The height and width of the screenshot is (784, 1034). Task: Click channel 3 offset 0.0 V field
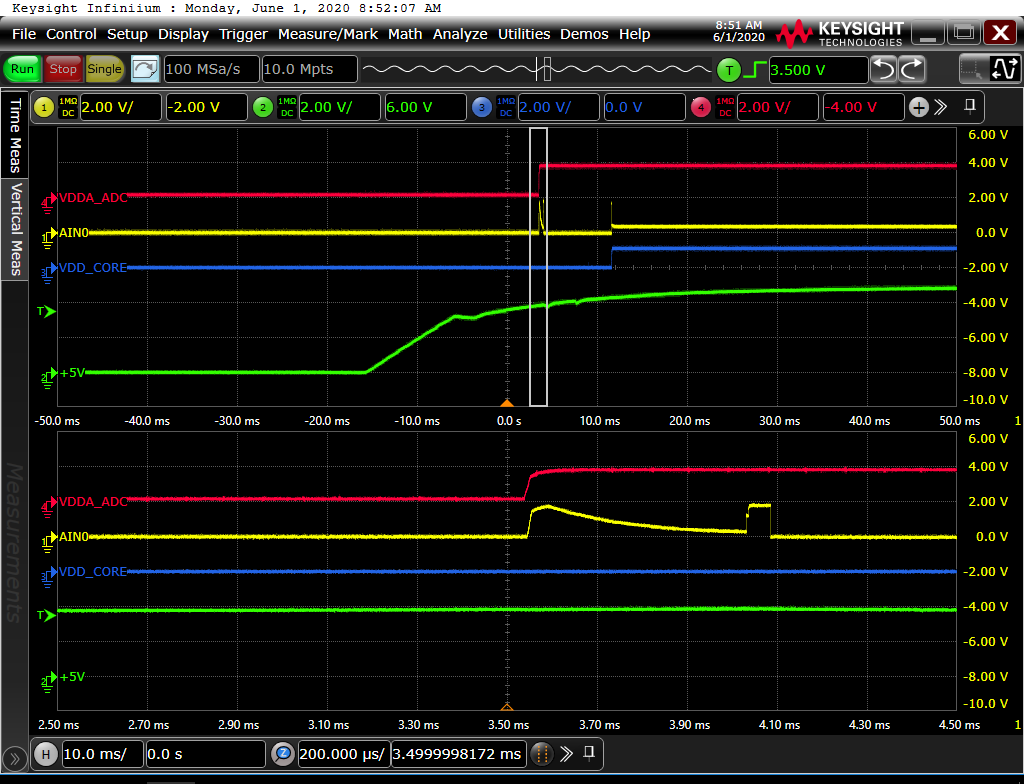click(x=644, y=107)
